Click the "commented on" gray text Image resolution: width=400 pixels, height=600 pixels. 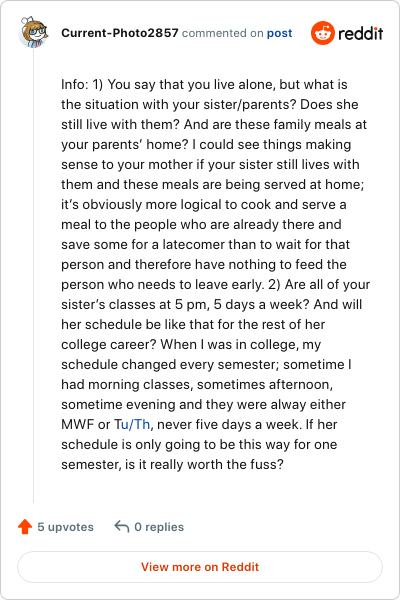(222, 33)
